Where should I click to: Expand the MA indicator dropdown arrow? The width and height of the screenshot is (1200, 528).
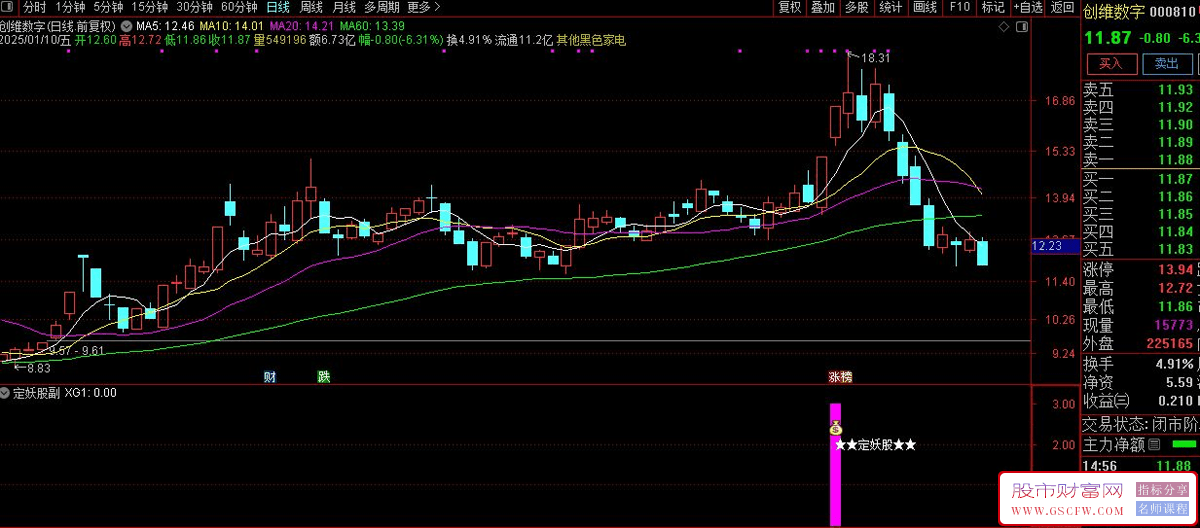click(126, 25)
